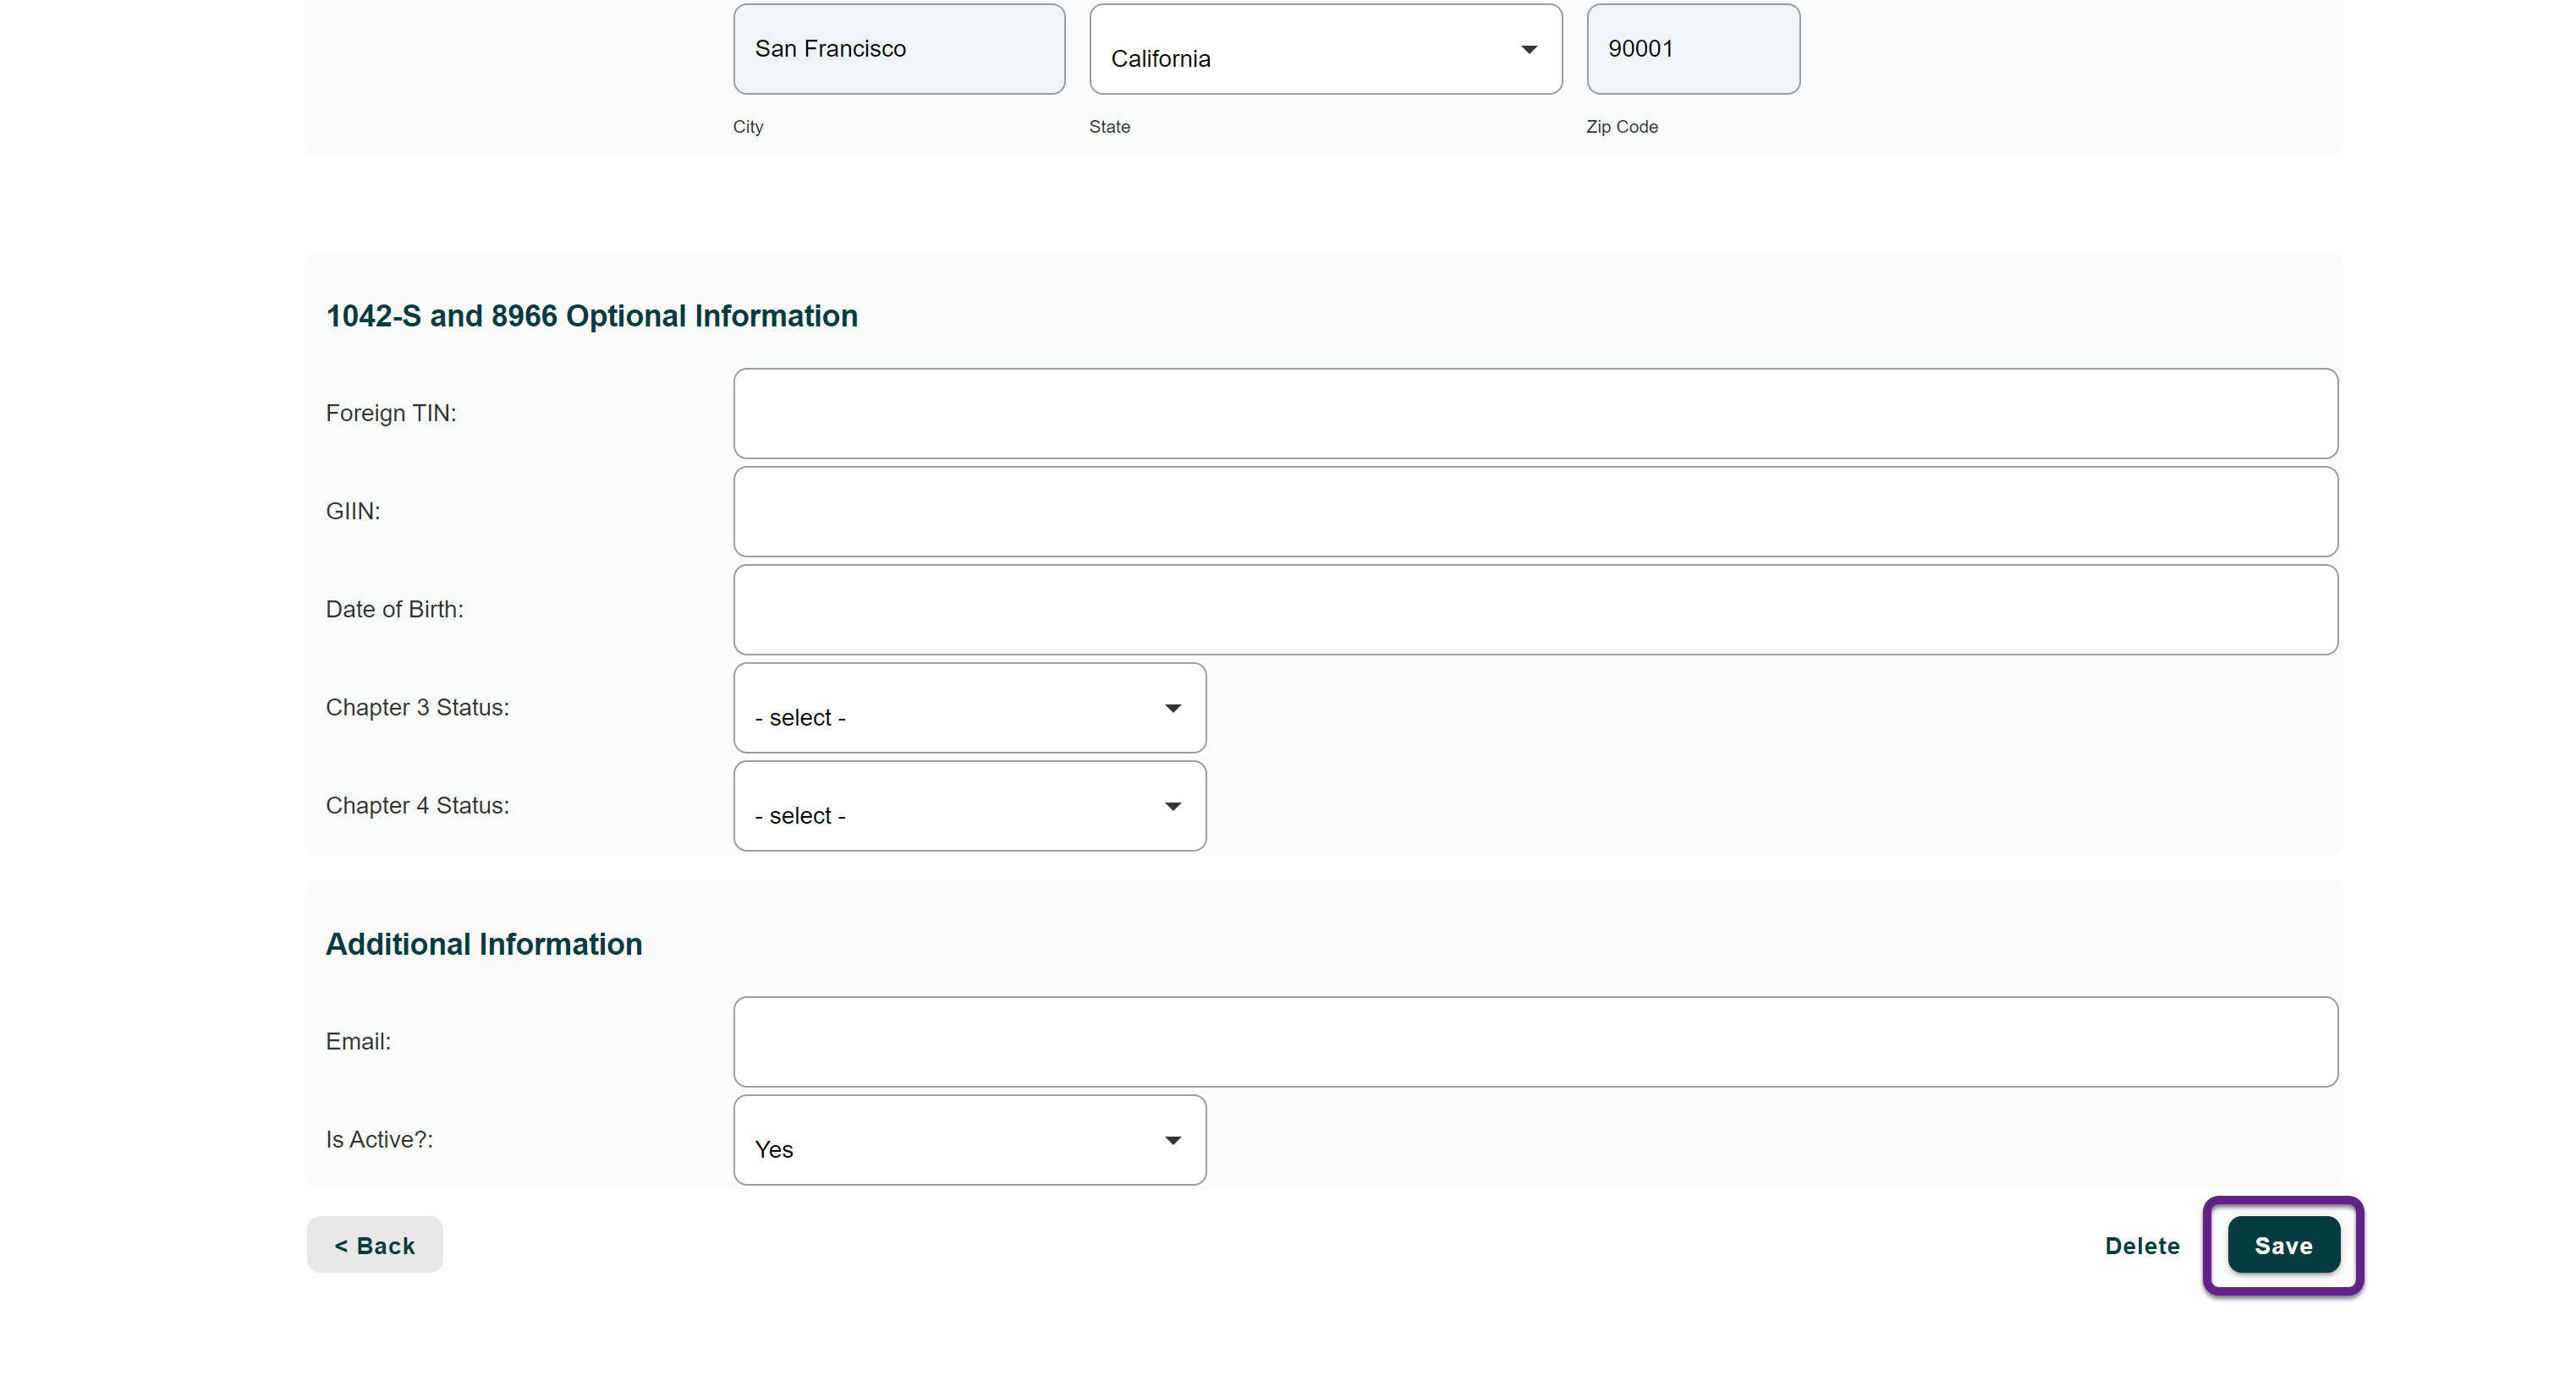
Task: Select the Date of Birth field
Action: point(1534,609)
